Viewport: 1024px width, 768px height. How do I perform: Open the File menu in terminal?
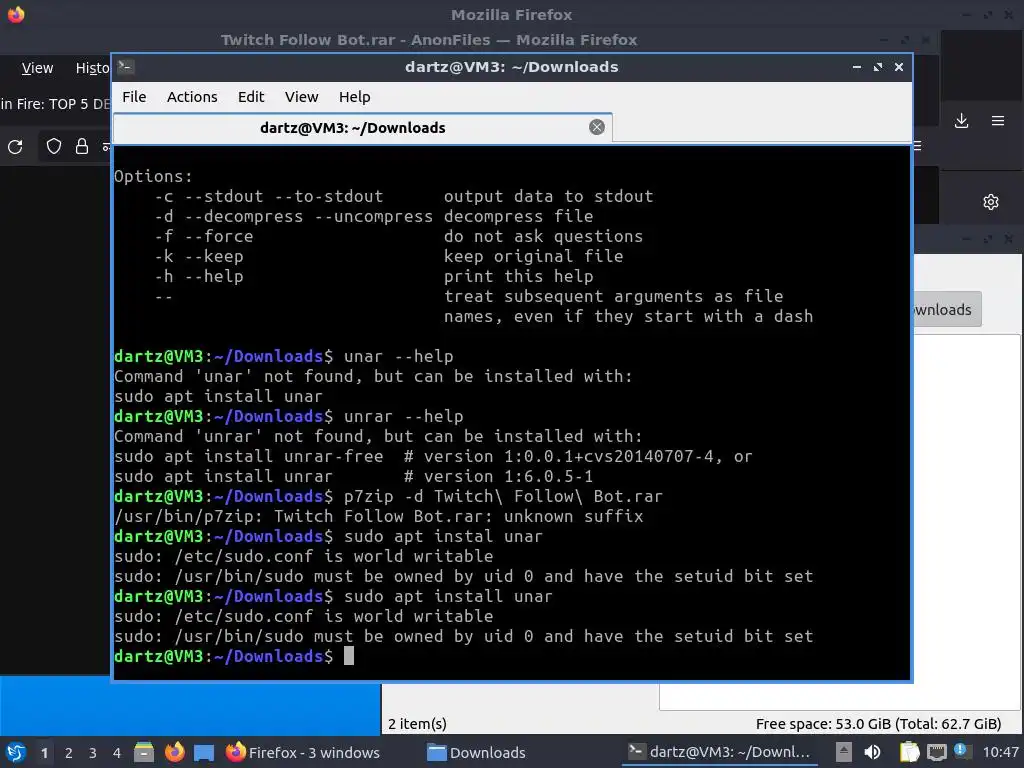click(134, 97)
